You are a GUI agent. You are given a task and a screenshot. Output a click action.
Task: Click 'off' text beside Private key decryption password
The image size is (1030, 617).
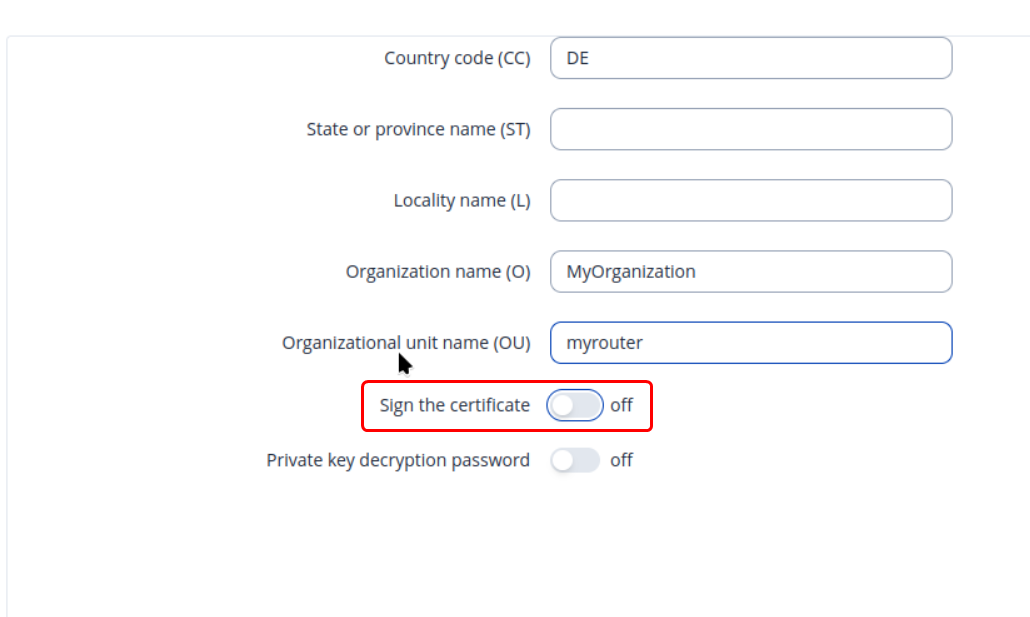tap(622, 460)
